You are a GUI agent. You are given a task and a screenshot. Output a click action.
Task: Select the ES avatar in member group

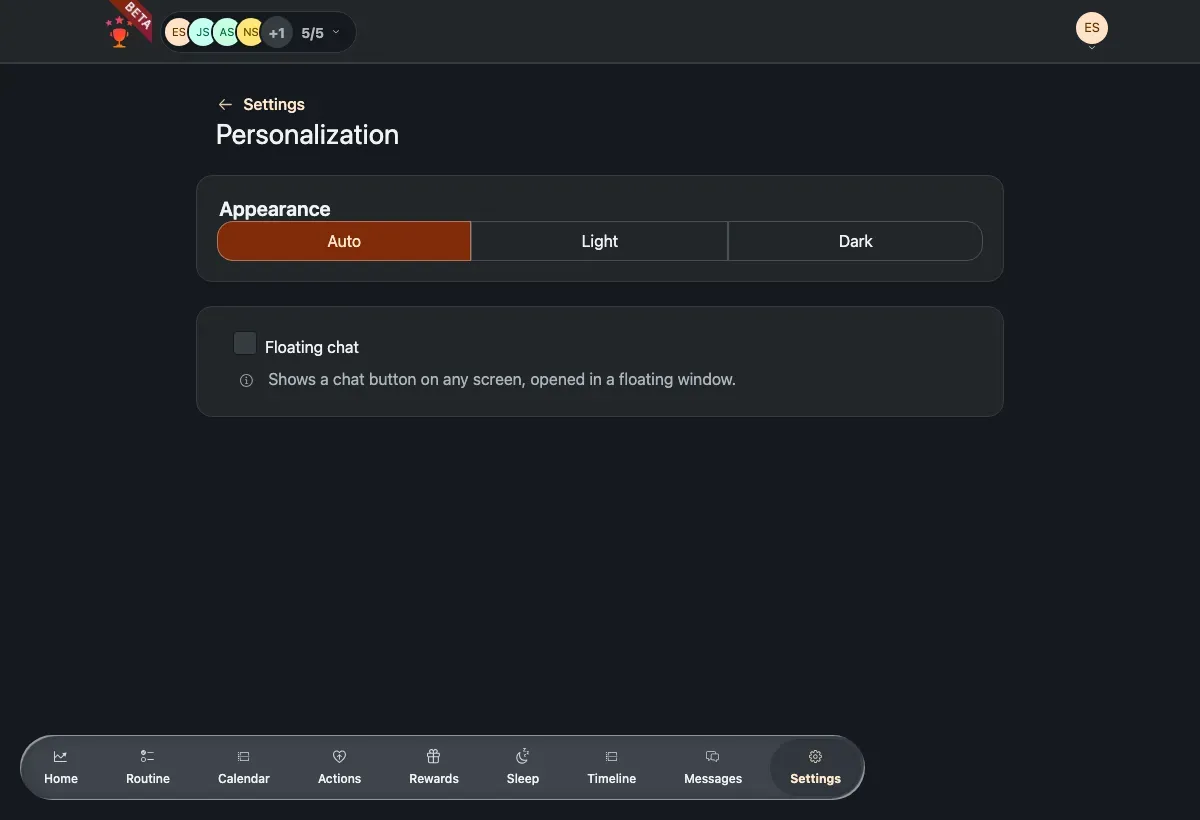(x=177, y=32)
